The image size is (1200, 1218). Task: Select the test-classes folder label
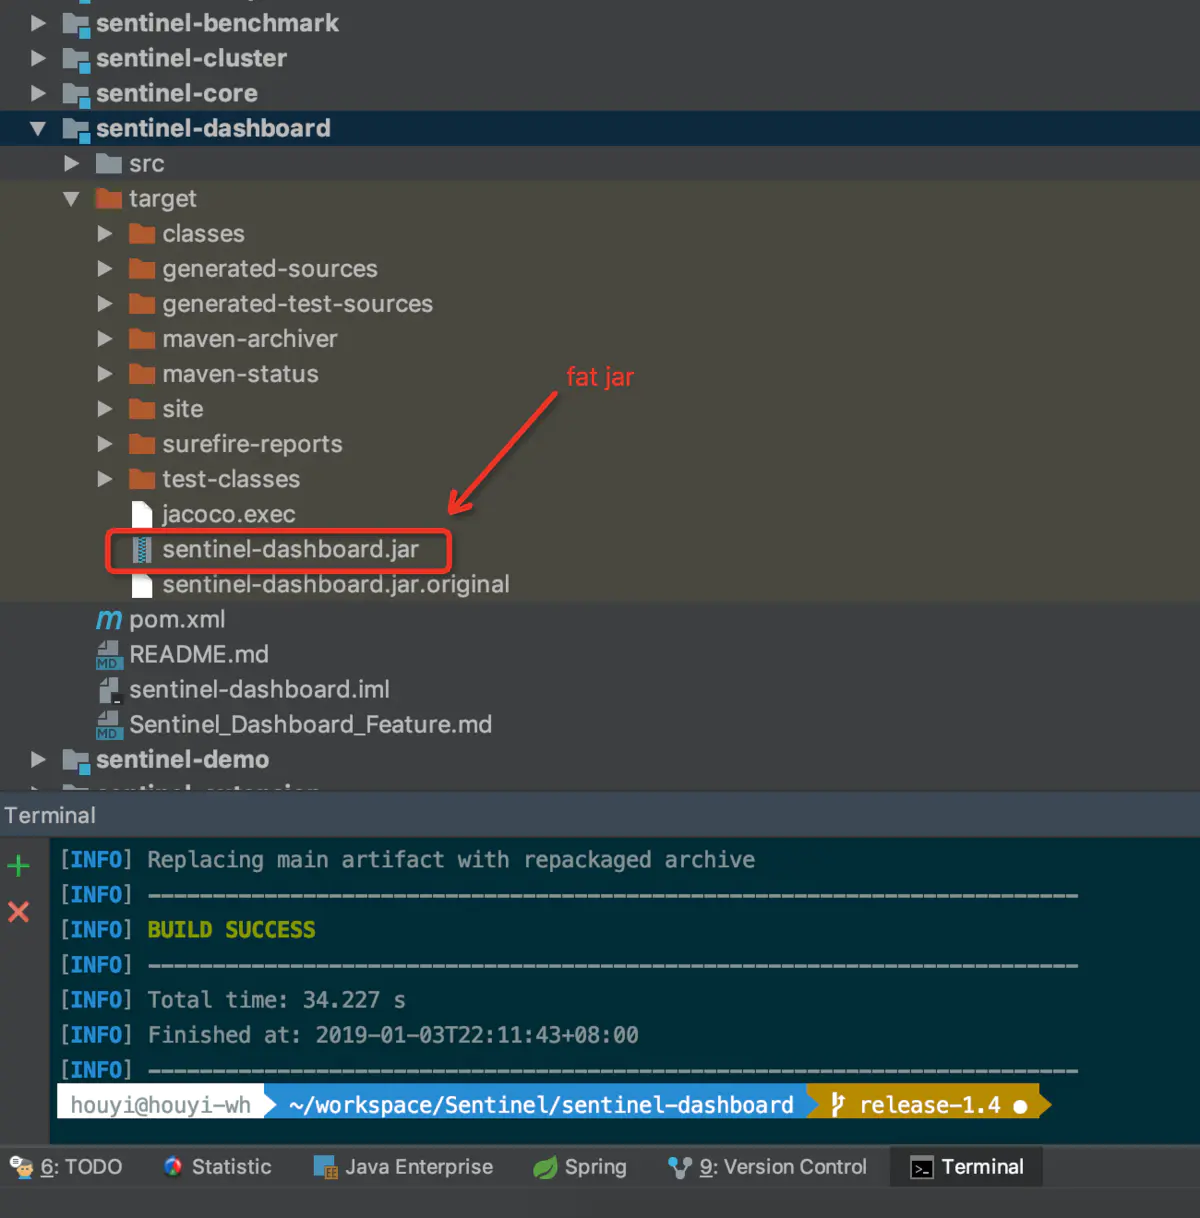(231, 479)
